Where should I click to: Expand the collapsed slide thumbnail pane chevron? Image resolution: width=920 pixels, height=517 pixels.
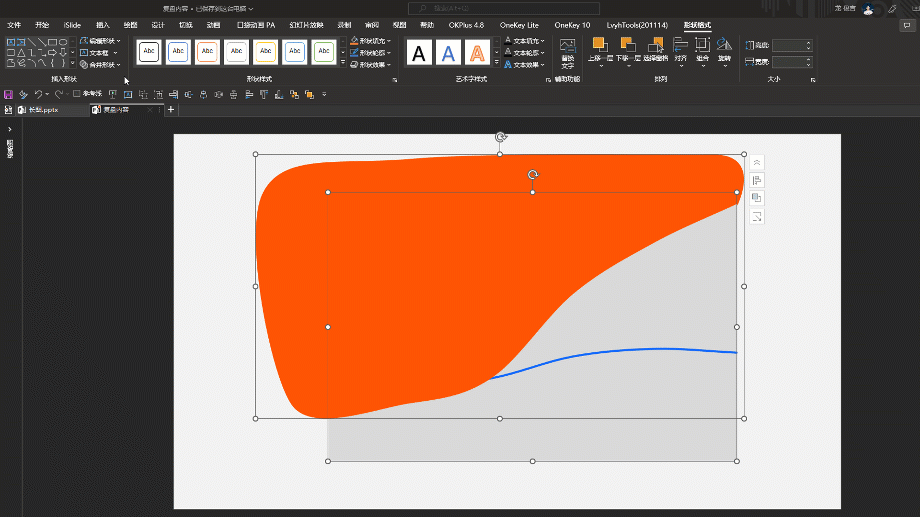[x=9, y=129]
